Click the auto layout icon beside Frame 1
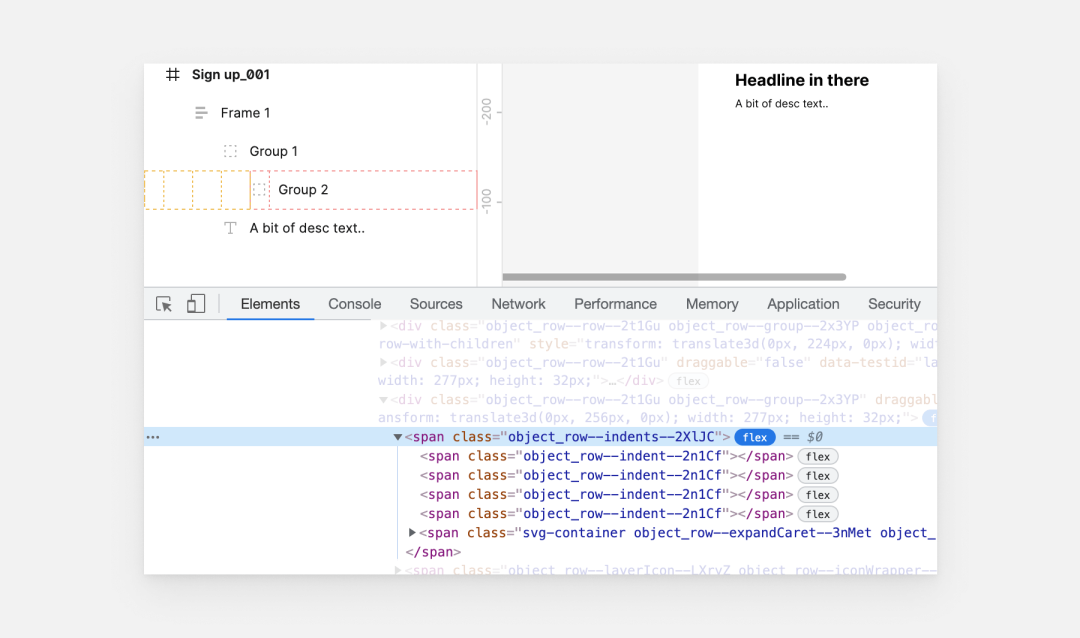Viewport: 1080px width, 638px height. click(x=201, y=113)
